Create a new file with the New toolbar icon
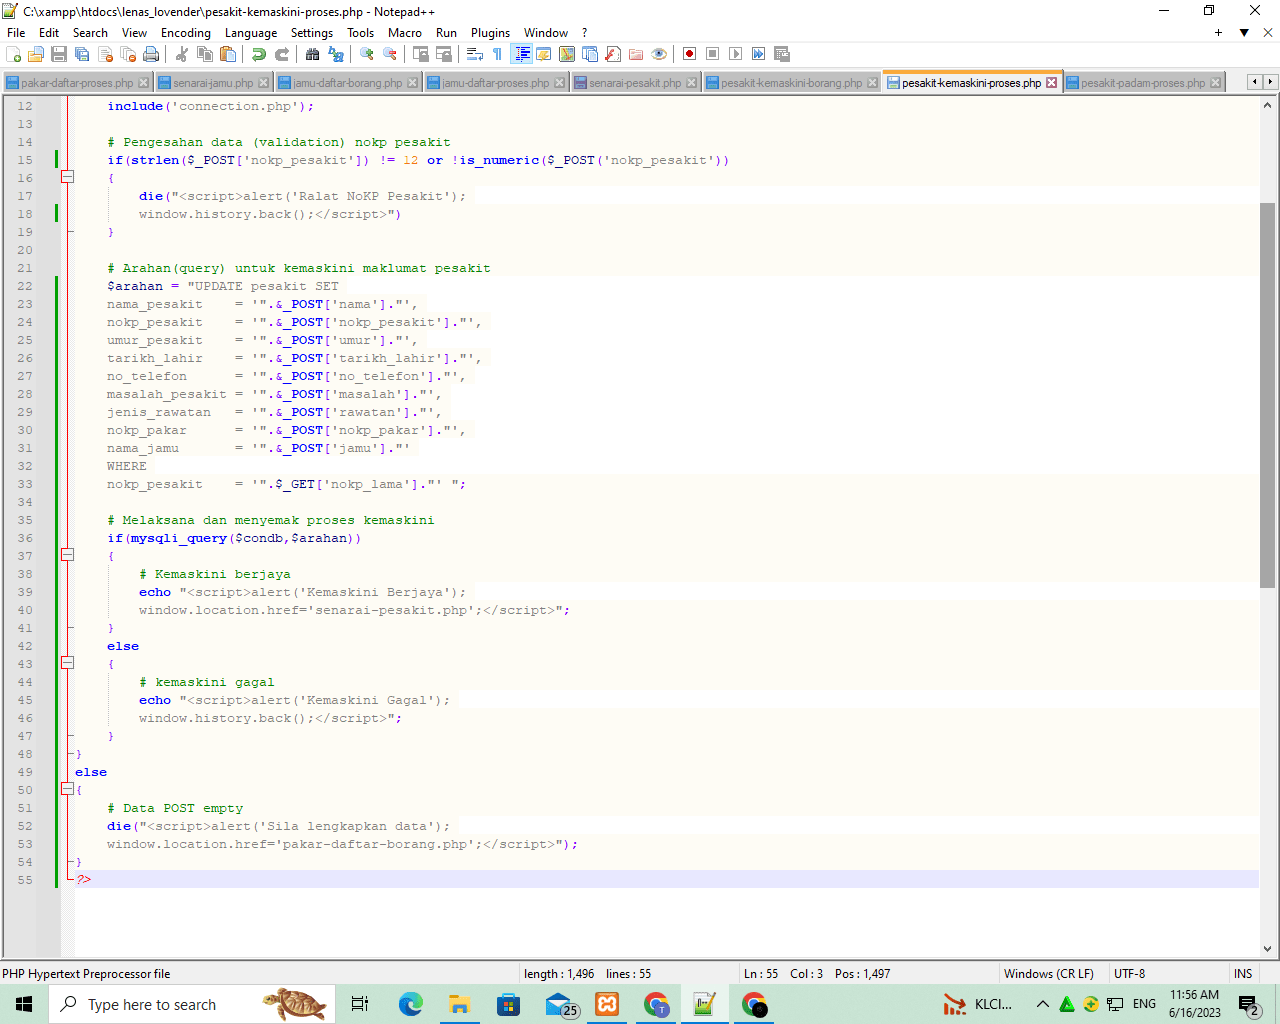Screen dimensions: 1280x1024 tap(14, 54)
